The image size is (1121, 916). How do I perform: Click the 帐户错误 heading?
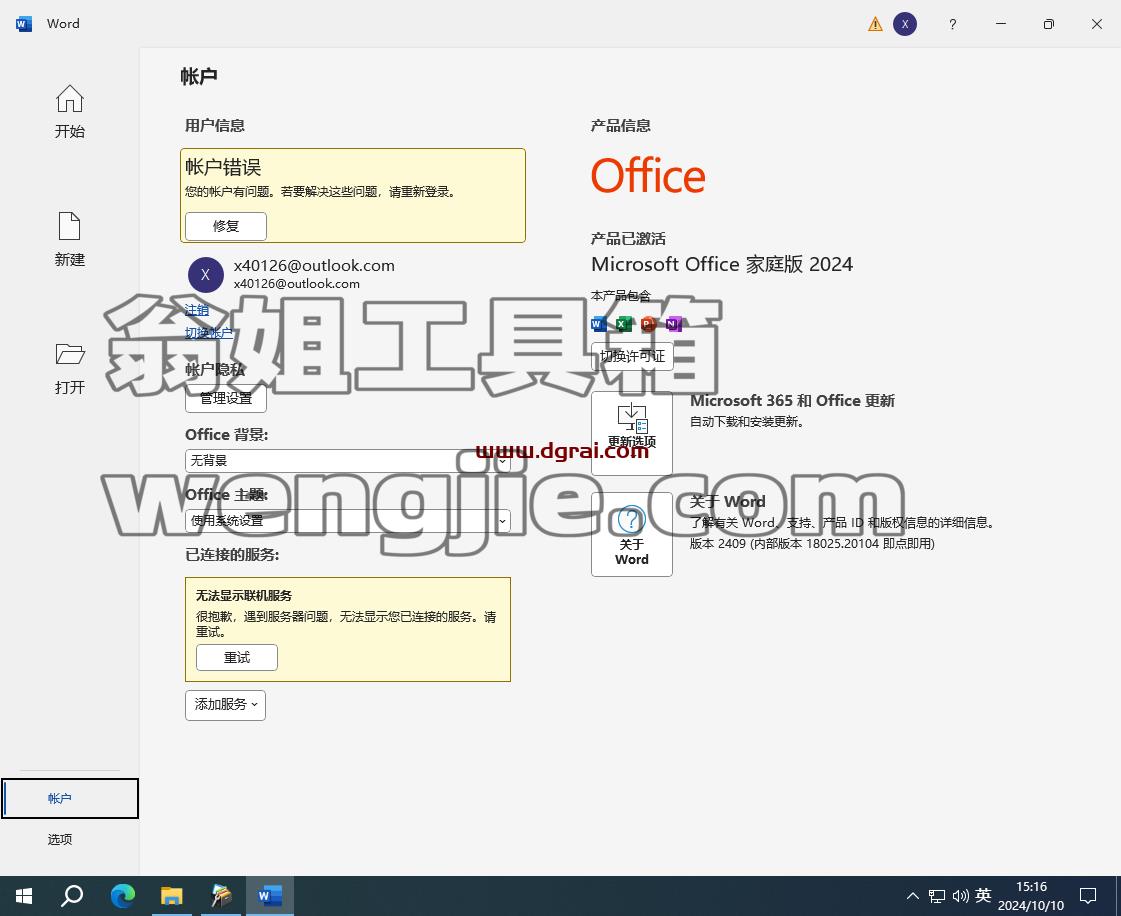coord(223,167)
